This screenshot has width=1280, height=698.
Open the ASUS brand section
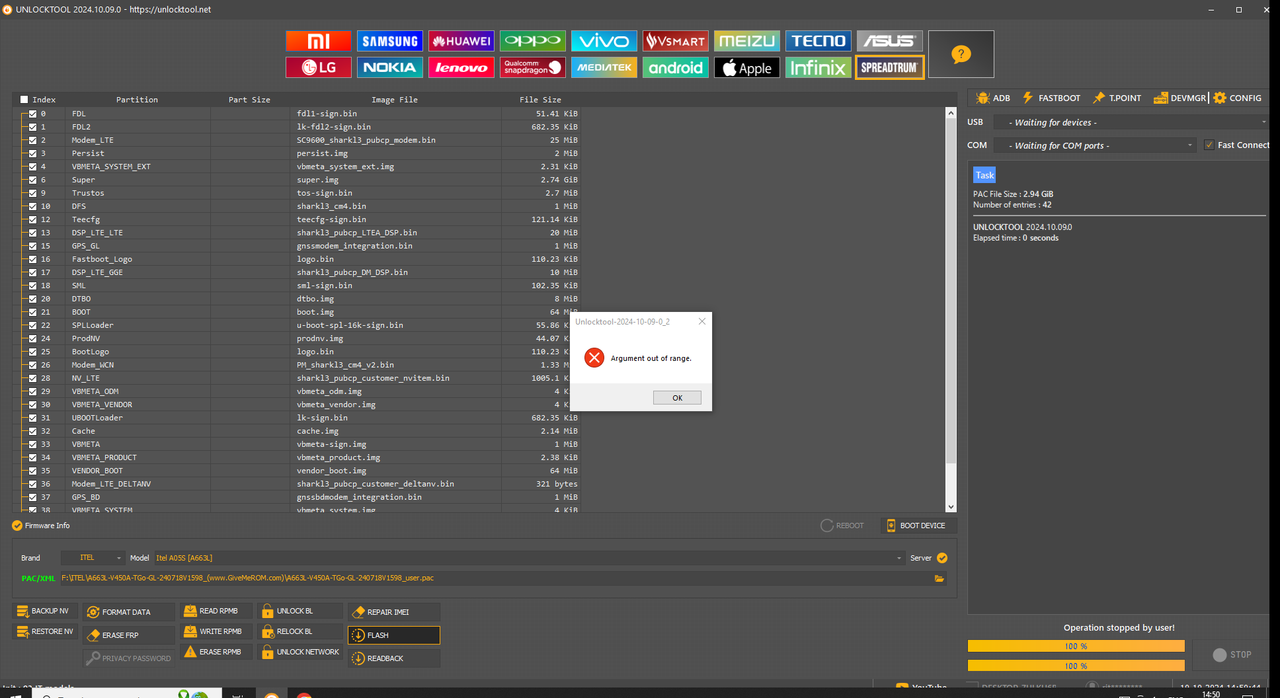click(x=889, y=41)
